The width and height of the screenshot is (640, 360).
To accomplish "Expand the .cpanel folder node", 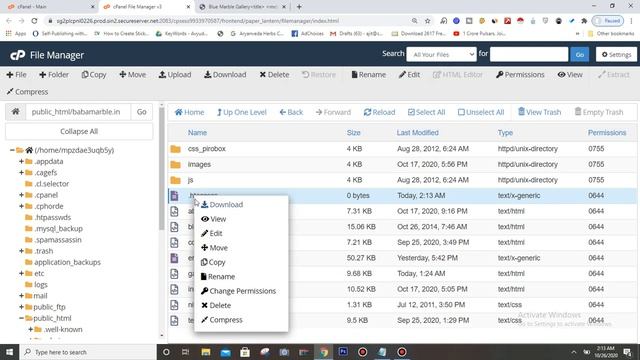I will click(x=21, y=195).
